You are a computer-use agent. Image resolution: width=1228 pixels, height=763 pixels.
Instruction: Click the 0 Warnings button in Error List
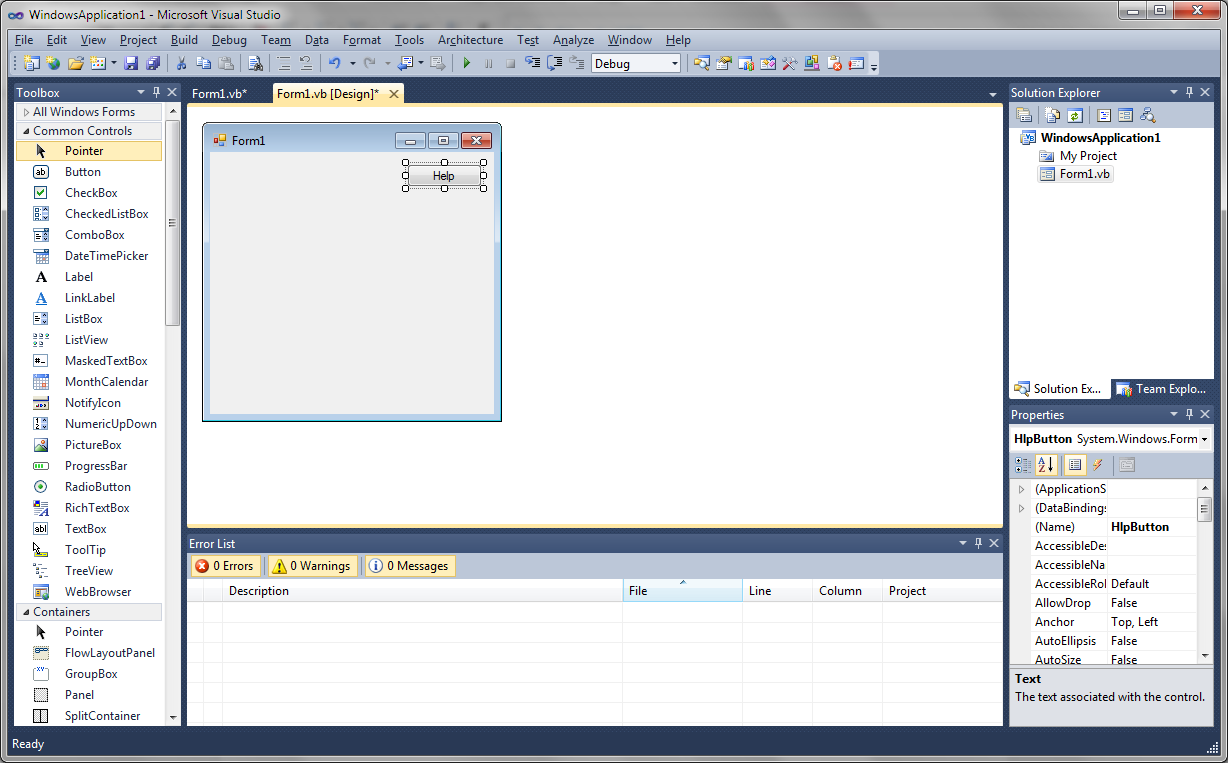(311, 565)
